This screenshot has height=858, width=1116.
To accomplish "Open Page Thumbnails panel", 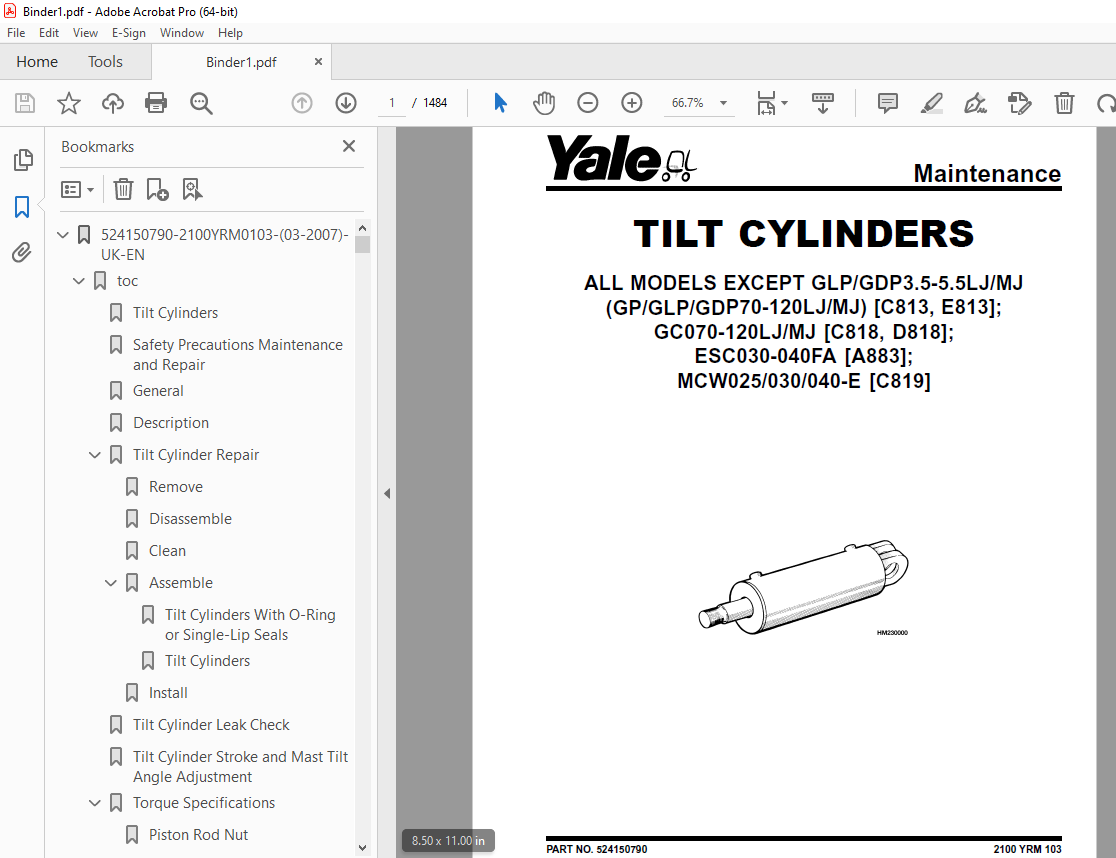I will 23,160.
